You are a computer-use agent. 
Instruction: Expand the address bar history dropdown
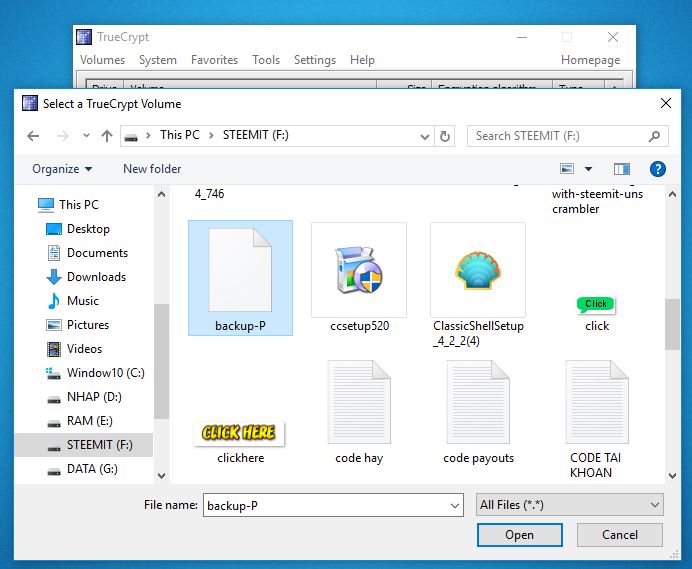(x=425, y=136)
